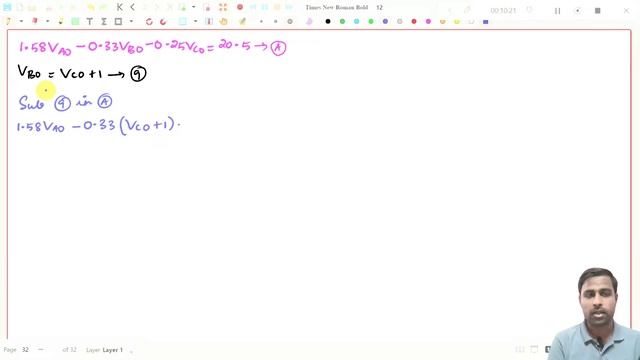Select the Hand pan tool
The image size is (640, 360).
pyautogui.click(x=223, y=21)
